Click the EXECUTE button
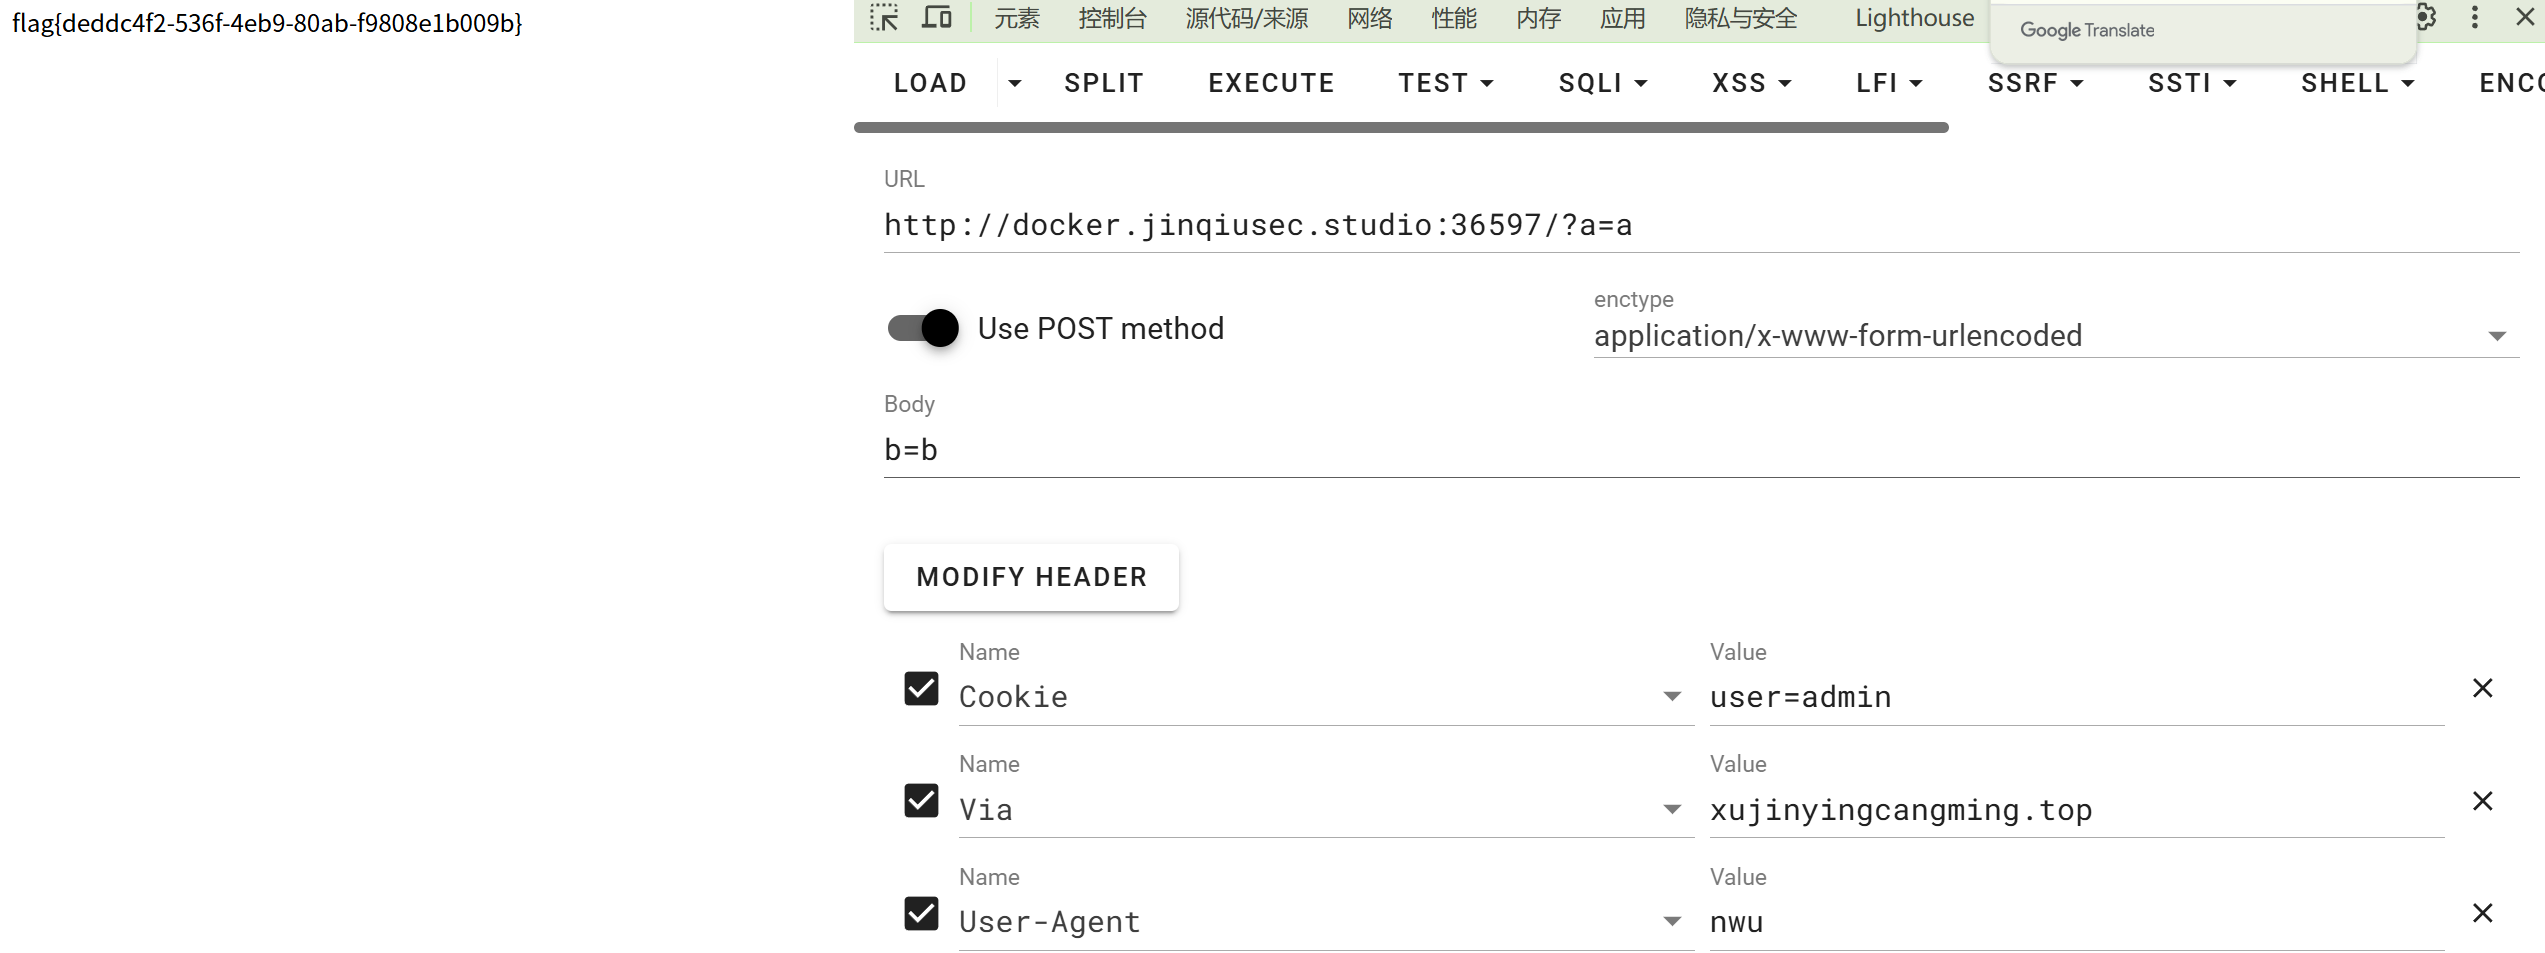This screenshot has width=2545, height=953. point(1271,83)
